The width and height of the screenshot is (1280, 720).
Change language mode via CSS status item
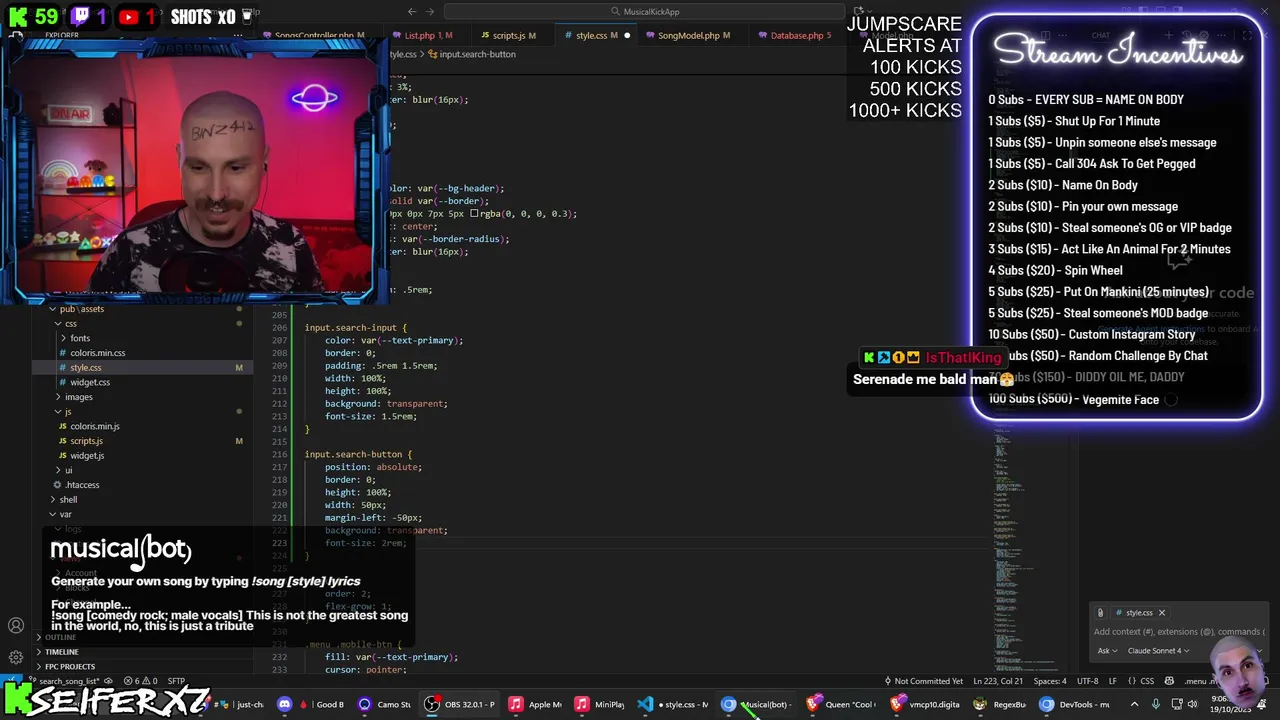[x=1148, y=681]
